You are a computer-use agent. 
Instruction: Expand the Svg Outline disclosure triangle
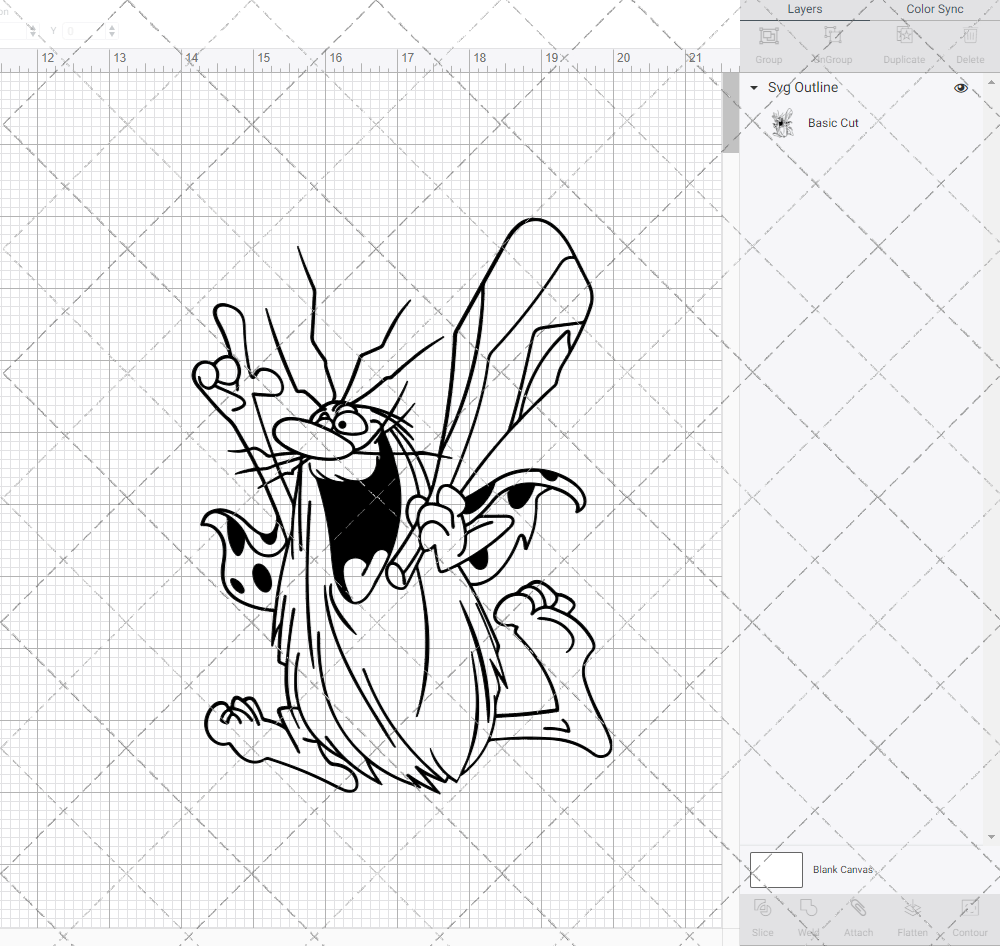tap(753, 88)
